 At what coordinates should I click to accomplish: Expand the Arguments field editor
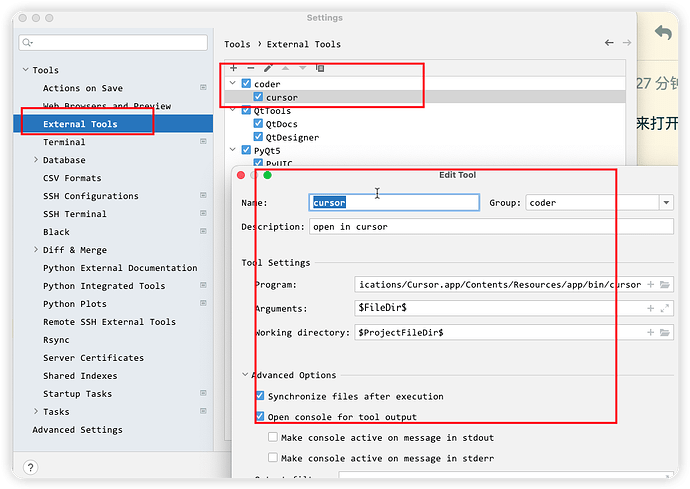pyautogui.click(x=665, y=309)
